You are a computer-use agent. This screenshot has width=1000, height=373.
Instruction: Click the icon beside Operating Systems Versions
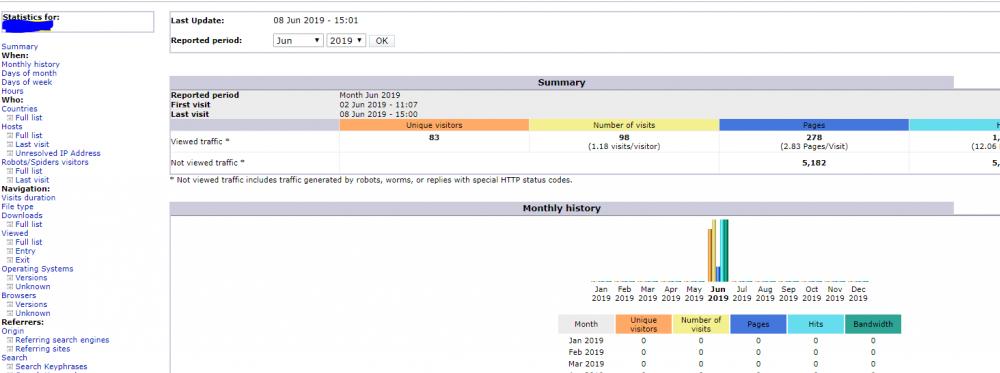[x=10, y=278]
